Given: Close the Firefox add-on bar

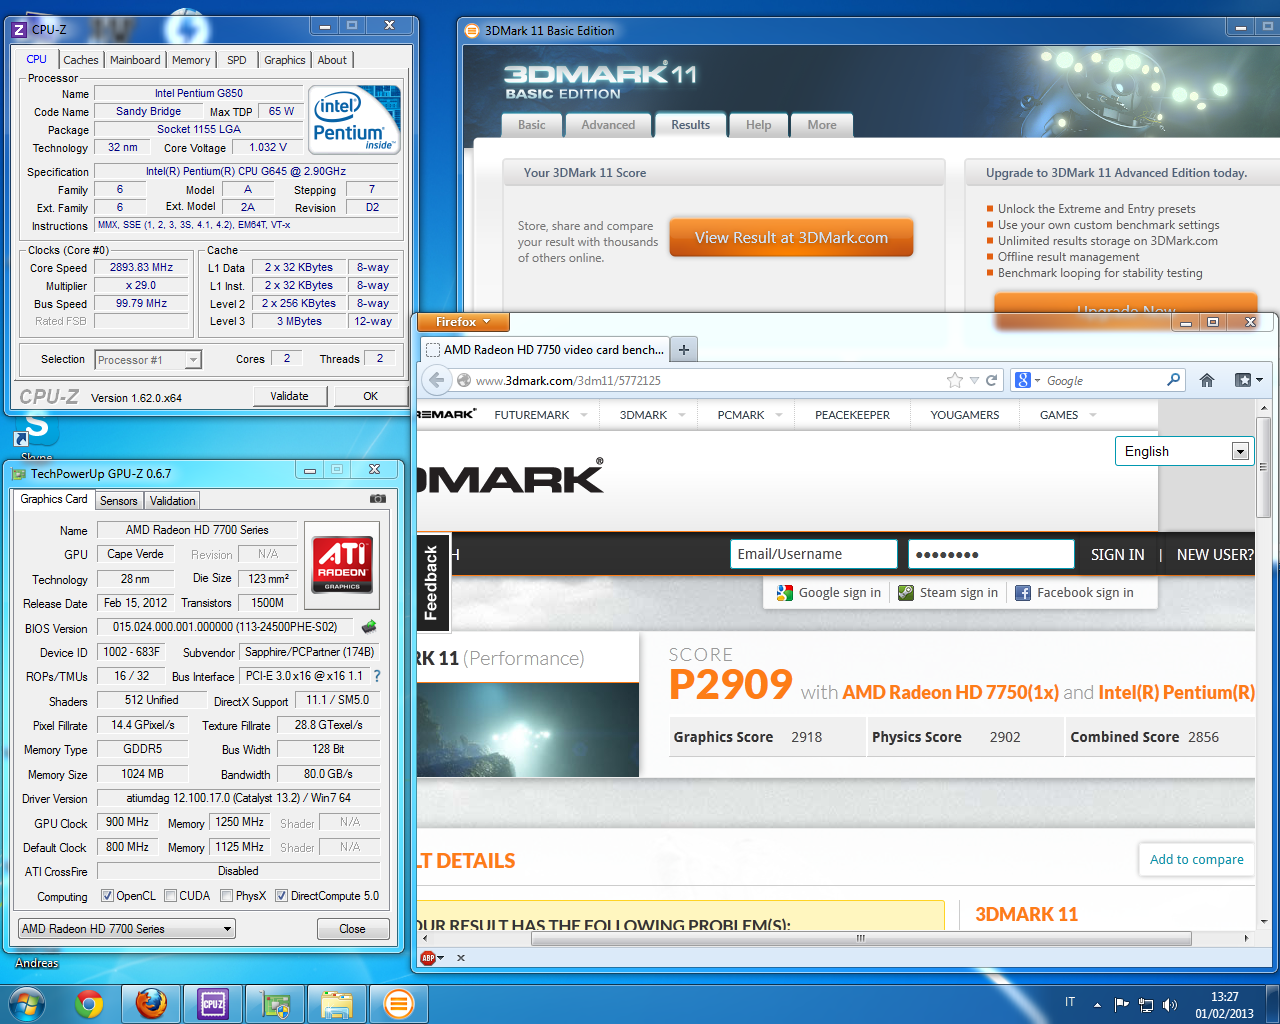Looking at the screenshot, I should tap(461, 958).
